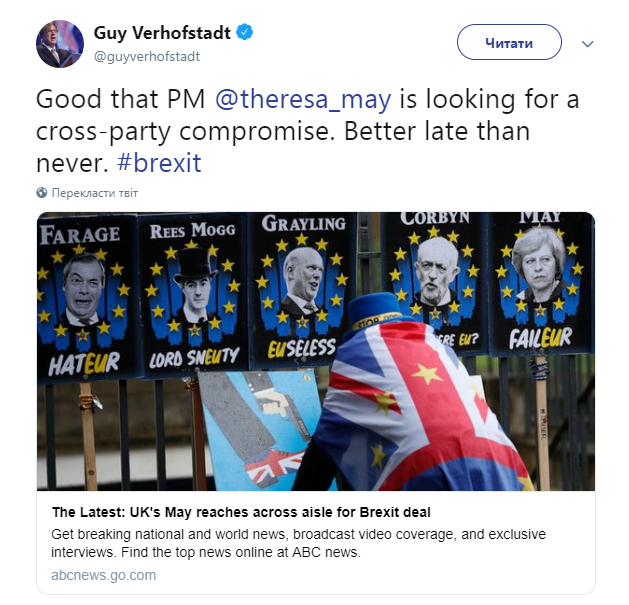Expand the tweet options chevron
The width and height of the screenshot is (629, 605).
click(x=588, y=44)
